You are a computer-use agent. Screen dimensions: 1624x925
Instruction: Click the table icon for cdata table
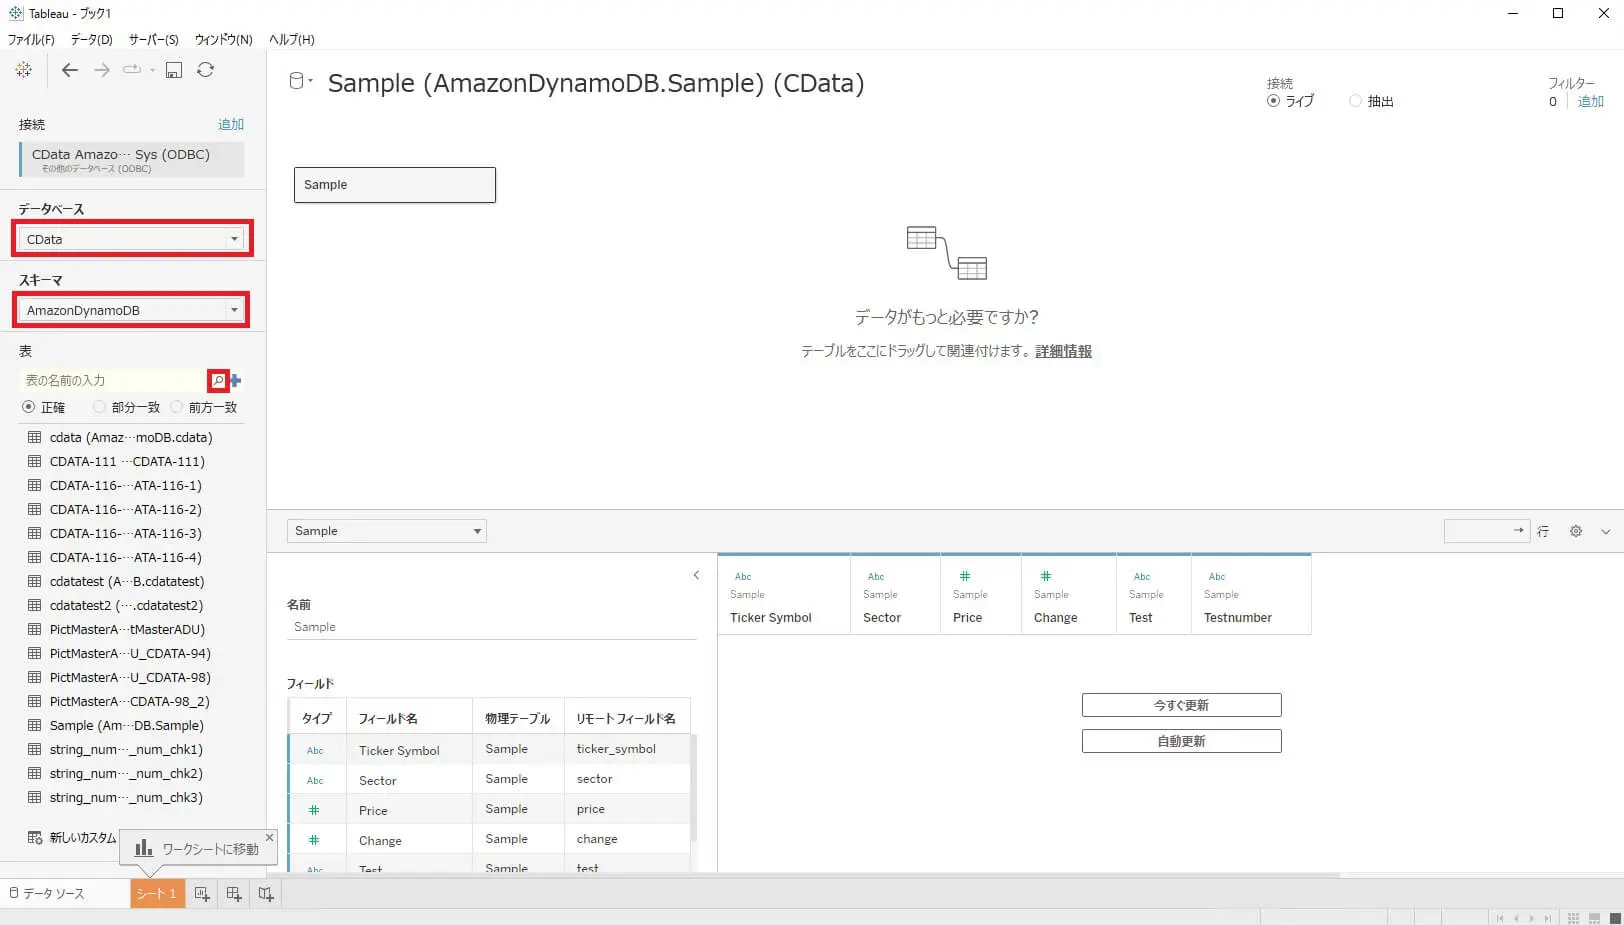point(35,437)
